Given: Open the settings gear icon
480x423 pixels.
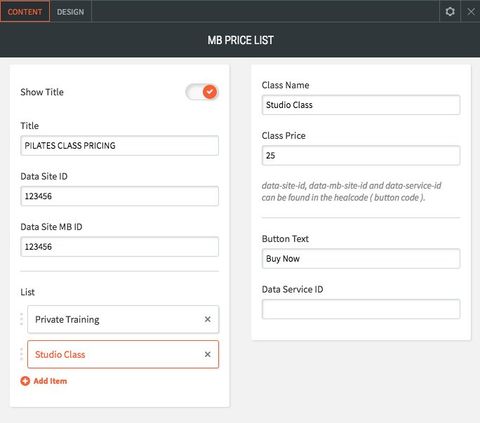Looking at the screenshot, I should coord(450,12).
